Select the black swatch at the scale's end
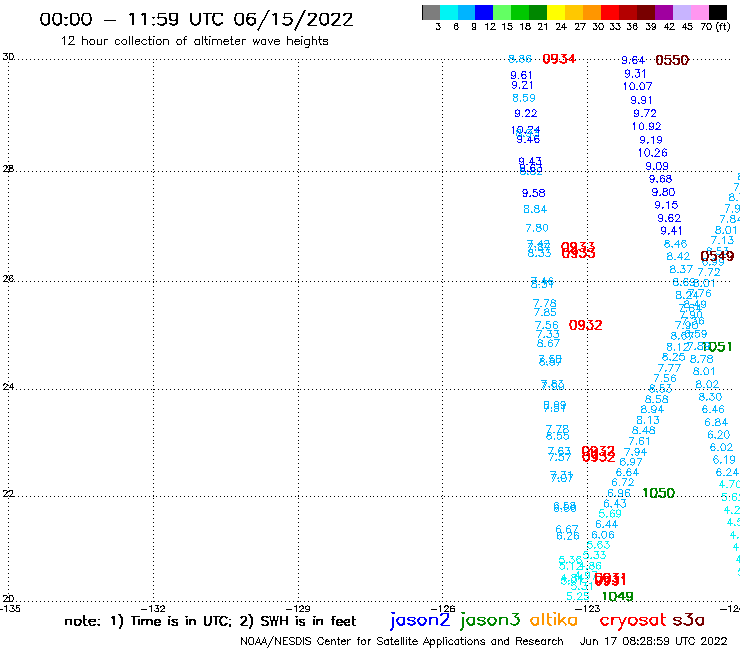Image resolution: width=740 pixels, height=650 pixels. [x=717, y=12]
